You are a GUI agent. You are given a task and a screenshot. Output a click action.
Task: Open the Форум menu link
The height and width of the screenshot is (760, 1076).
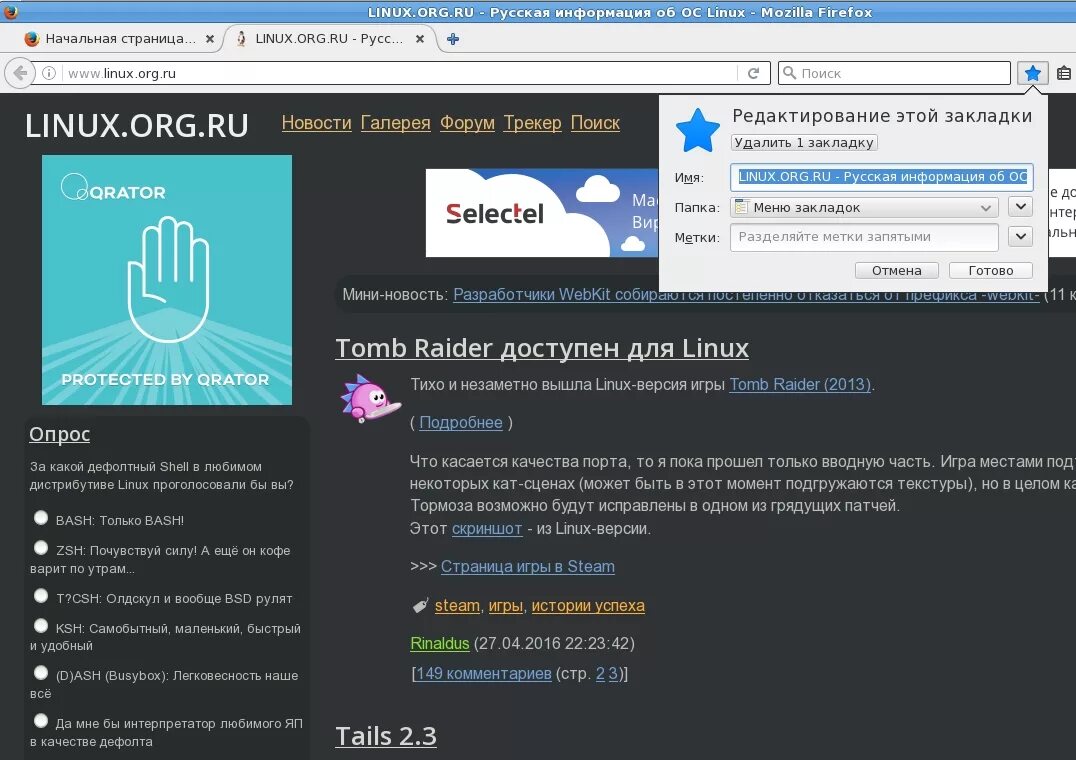[467, 123]
